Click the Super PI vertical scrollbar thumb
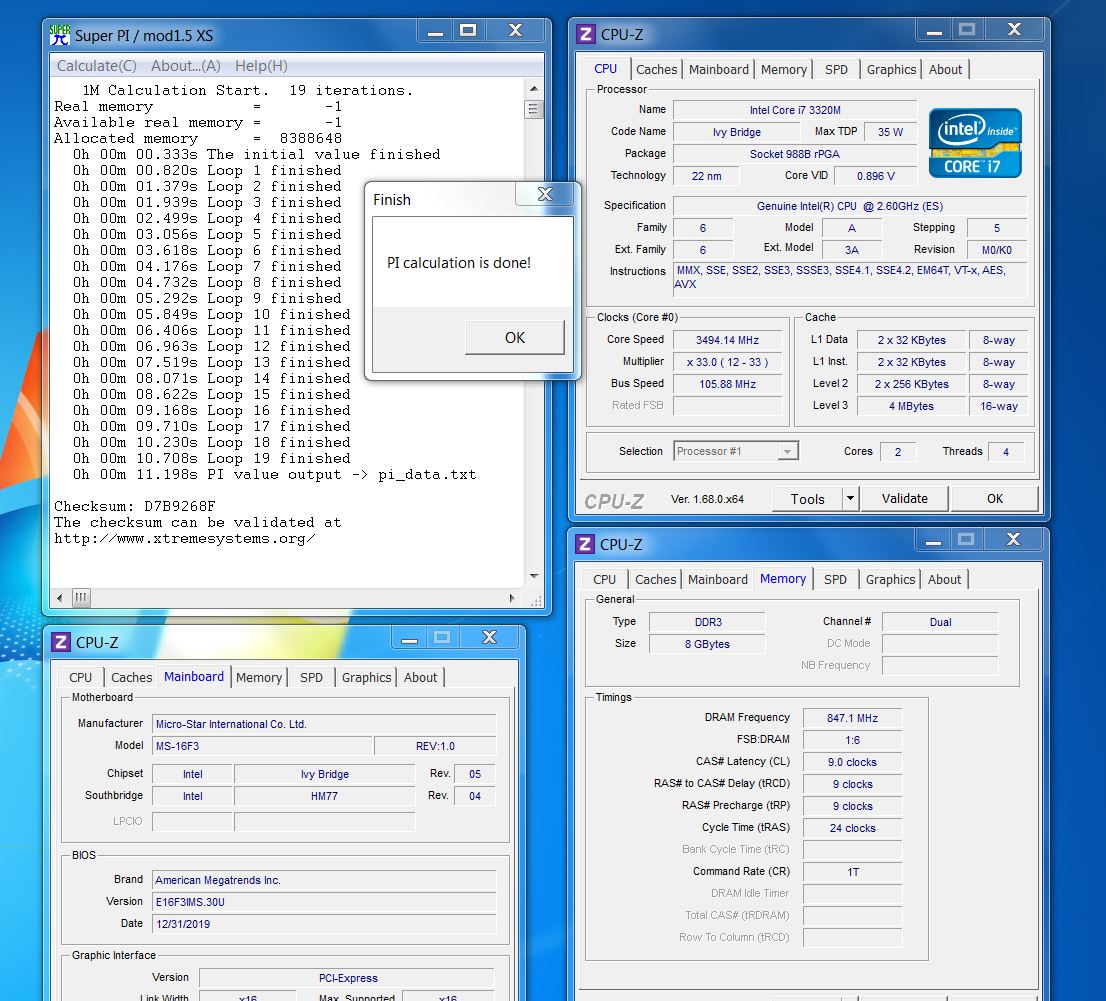1106x1001 pixels. [534, 109]
